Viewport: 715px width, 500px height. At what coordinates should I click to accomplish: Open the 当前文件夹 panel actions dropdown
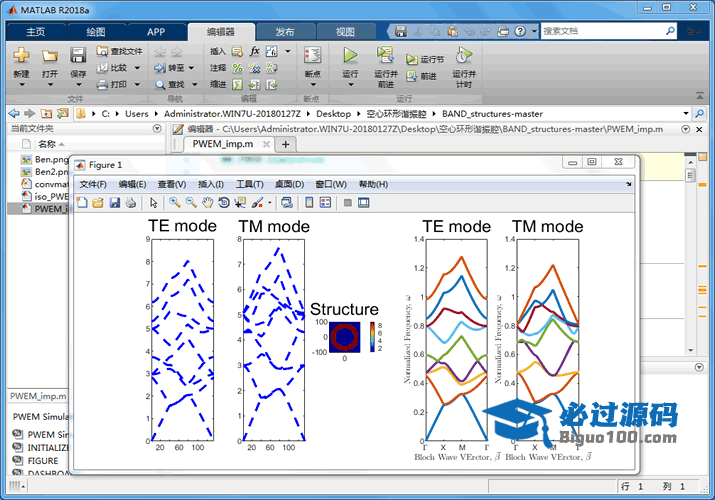point(157,129)
